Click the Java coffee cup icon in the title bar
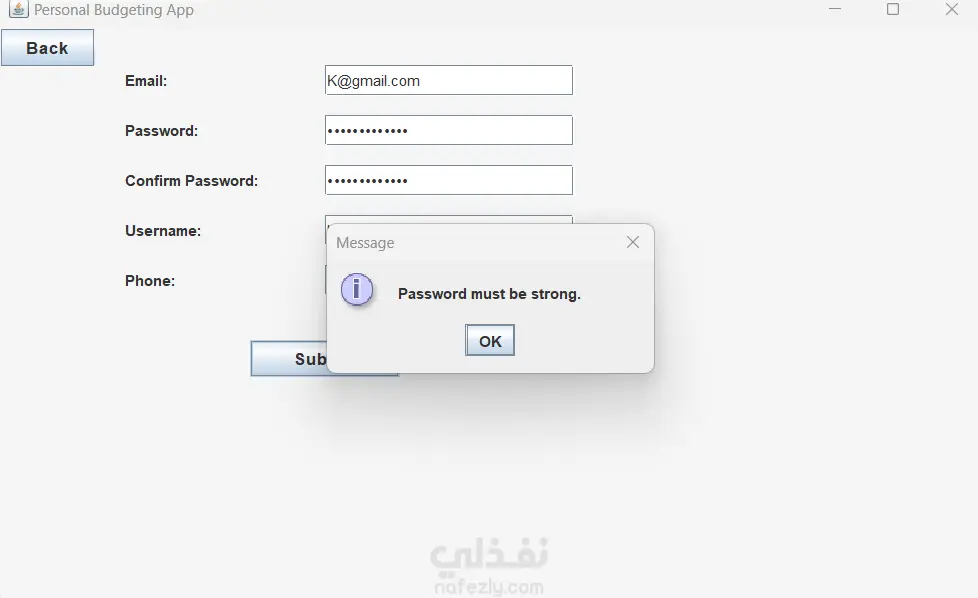This screenshot has height=598, width=978. click(x=18, y=10)
